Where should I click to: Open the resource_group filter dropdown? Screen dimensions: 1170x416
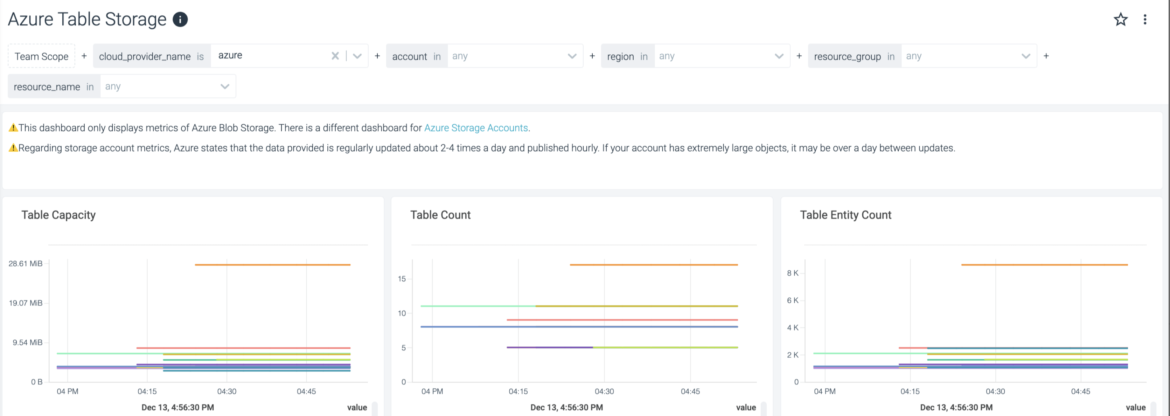click(969, 56)
